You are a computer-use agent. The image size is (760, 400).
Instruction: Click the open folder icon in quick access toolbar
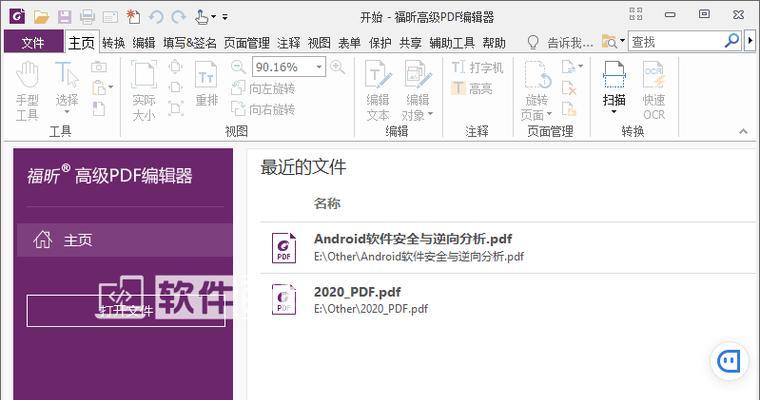(x=42, y=17)
